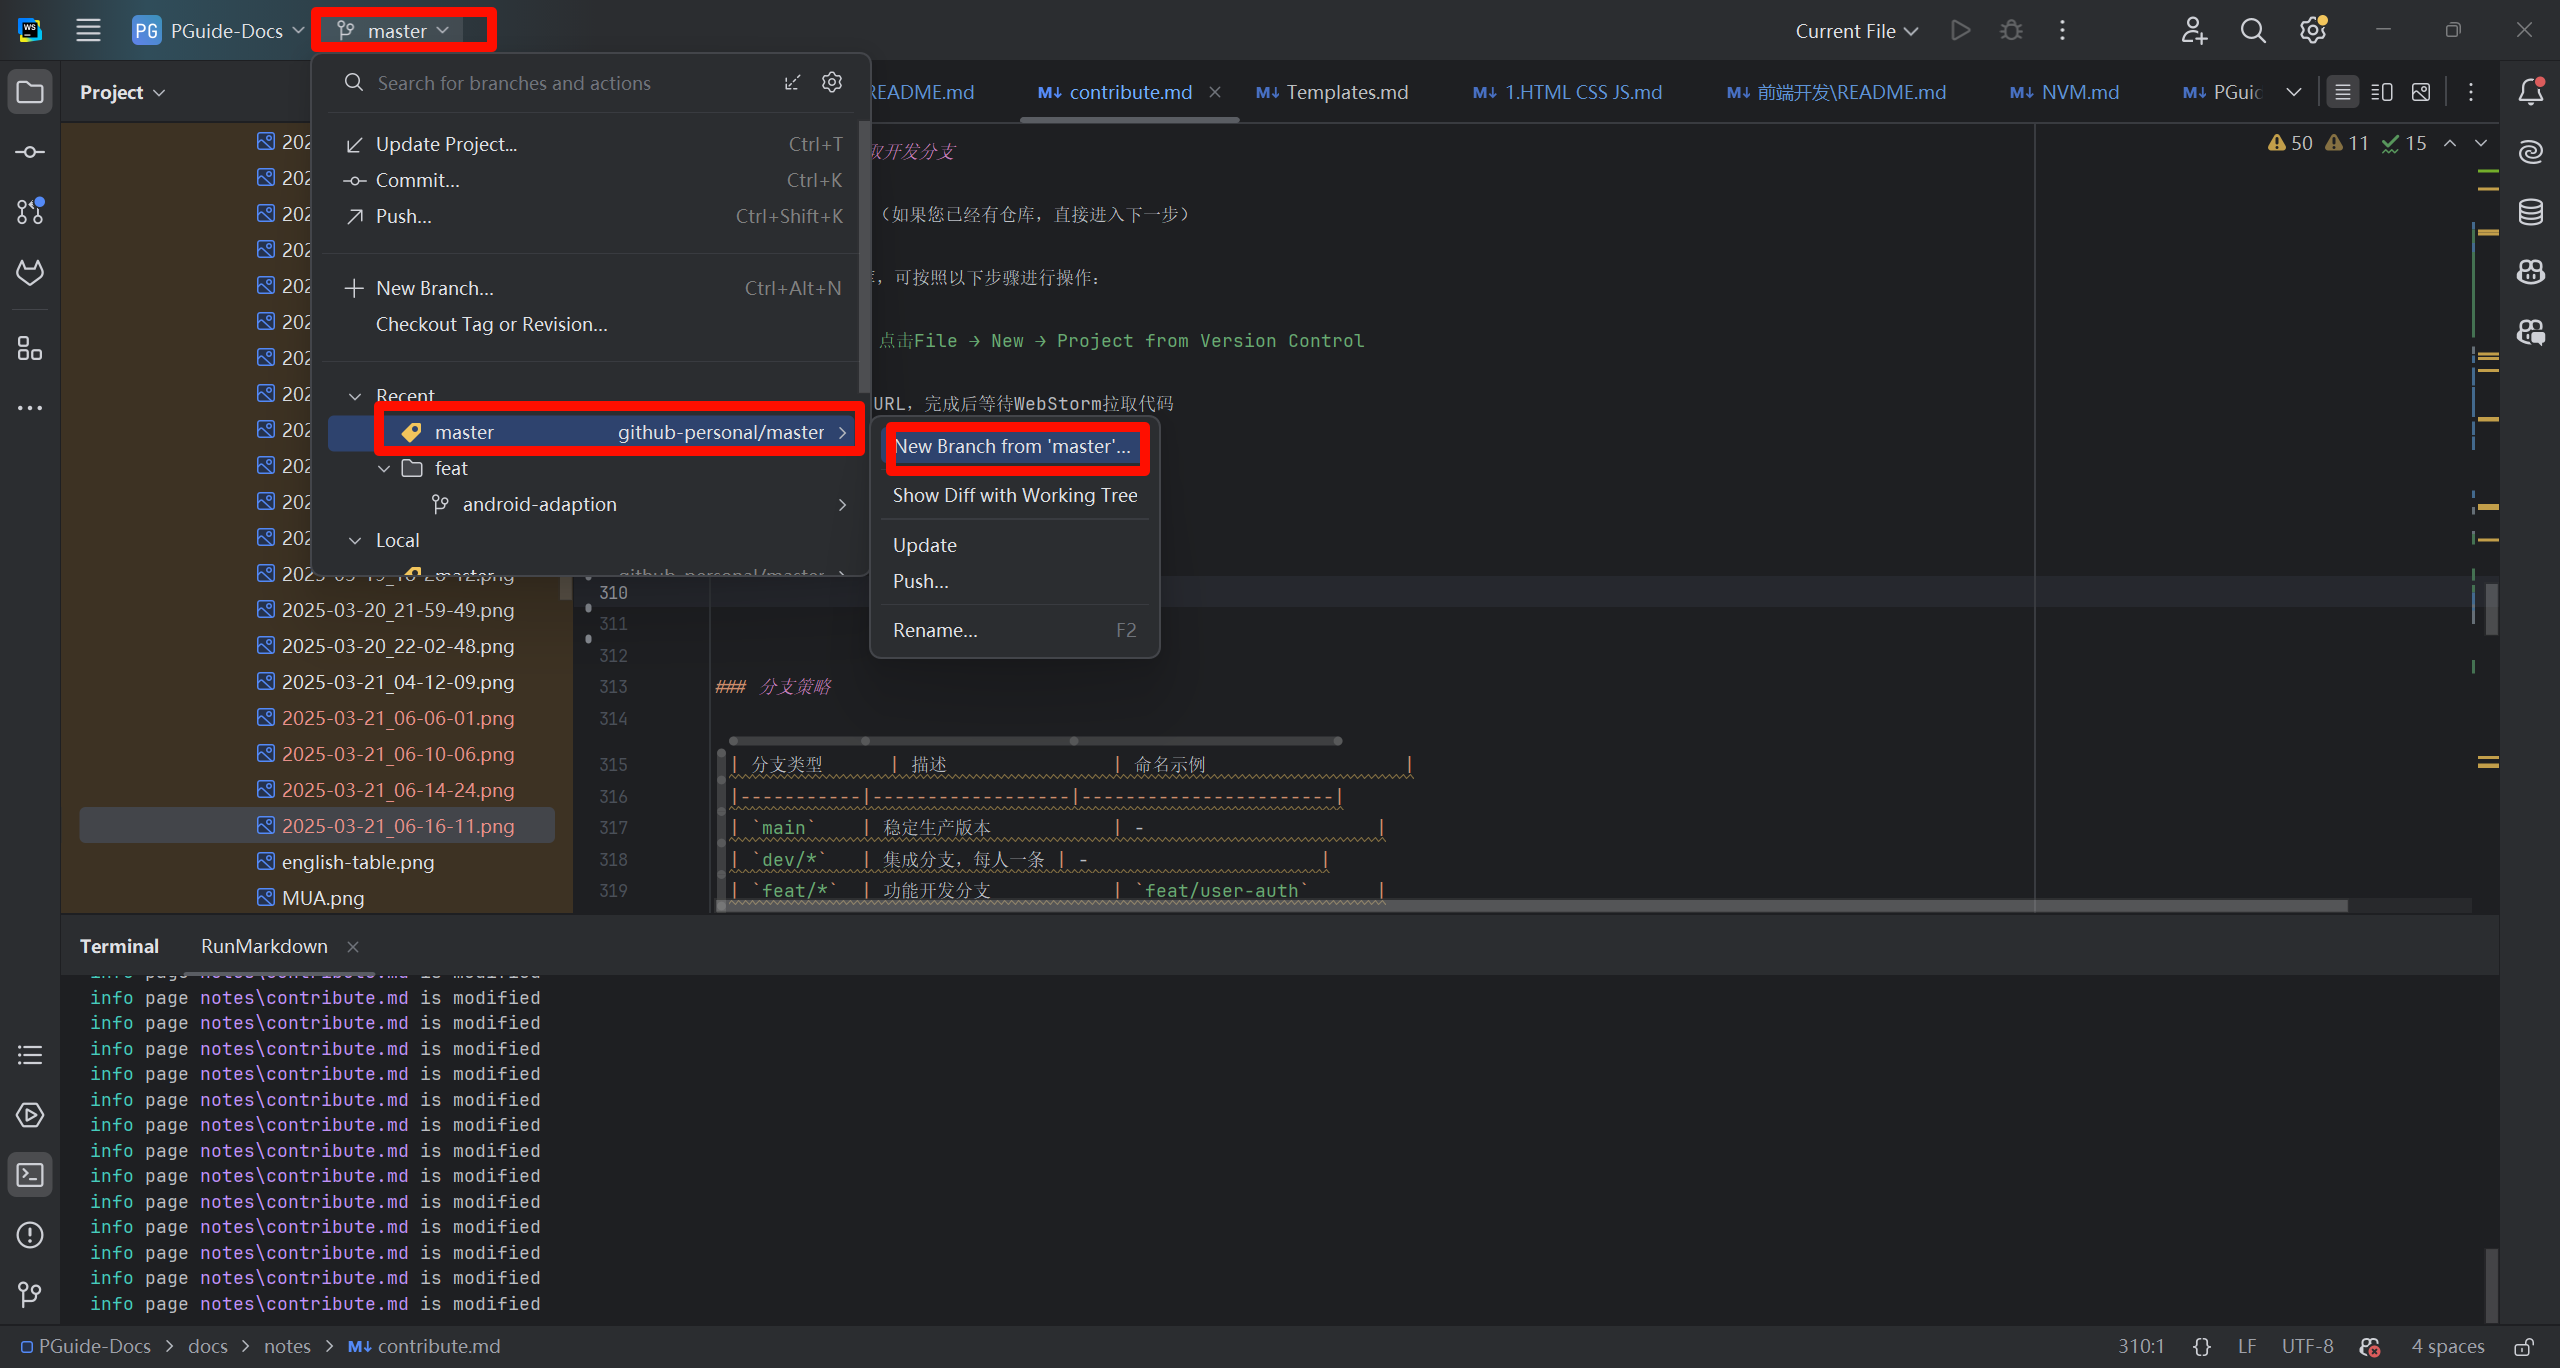Open the Problems tool window icon
2560x1368 pixels.
pyautogui.click(x=30, y=1235)
